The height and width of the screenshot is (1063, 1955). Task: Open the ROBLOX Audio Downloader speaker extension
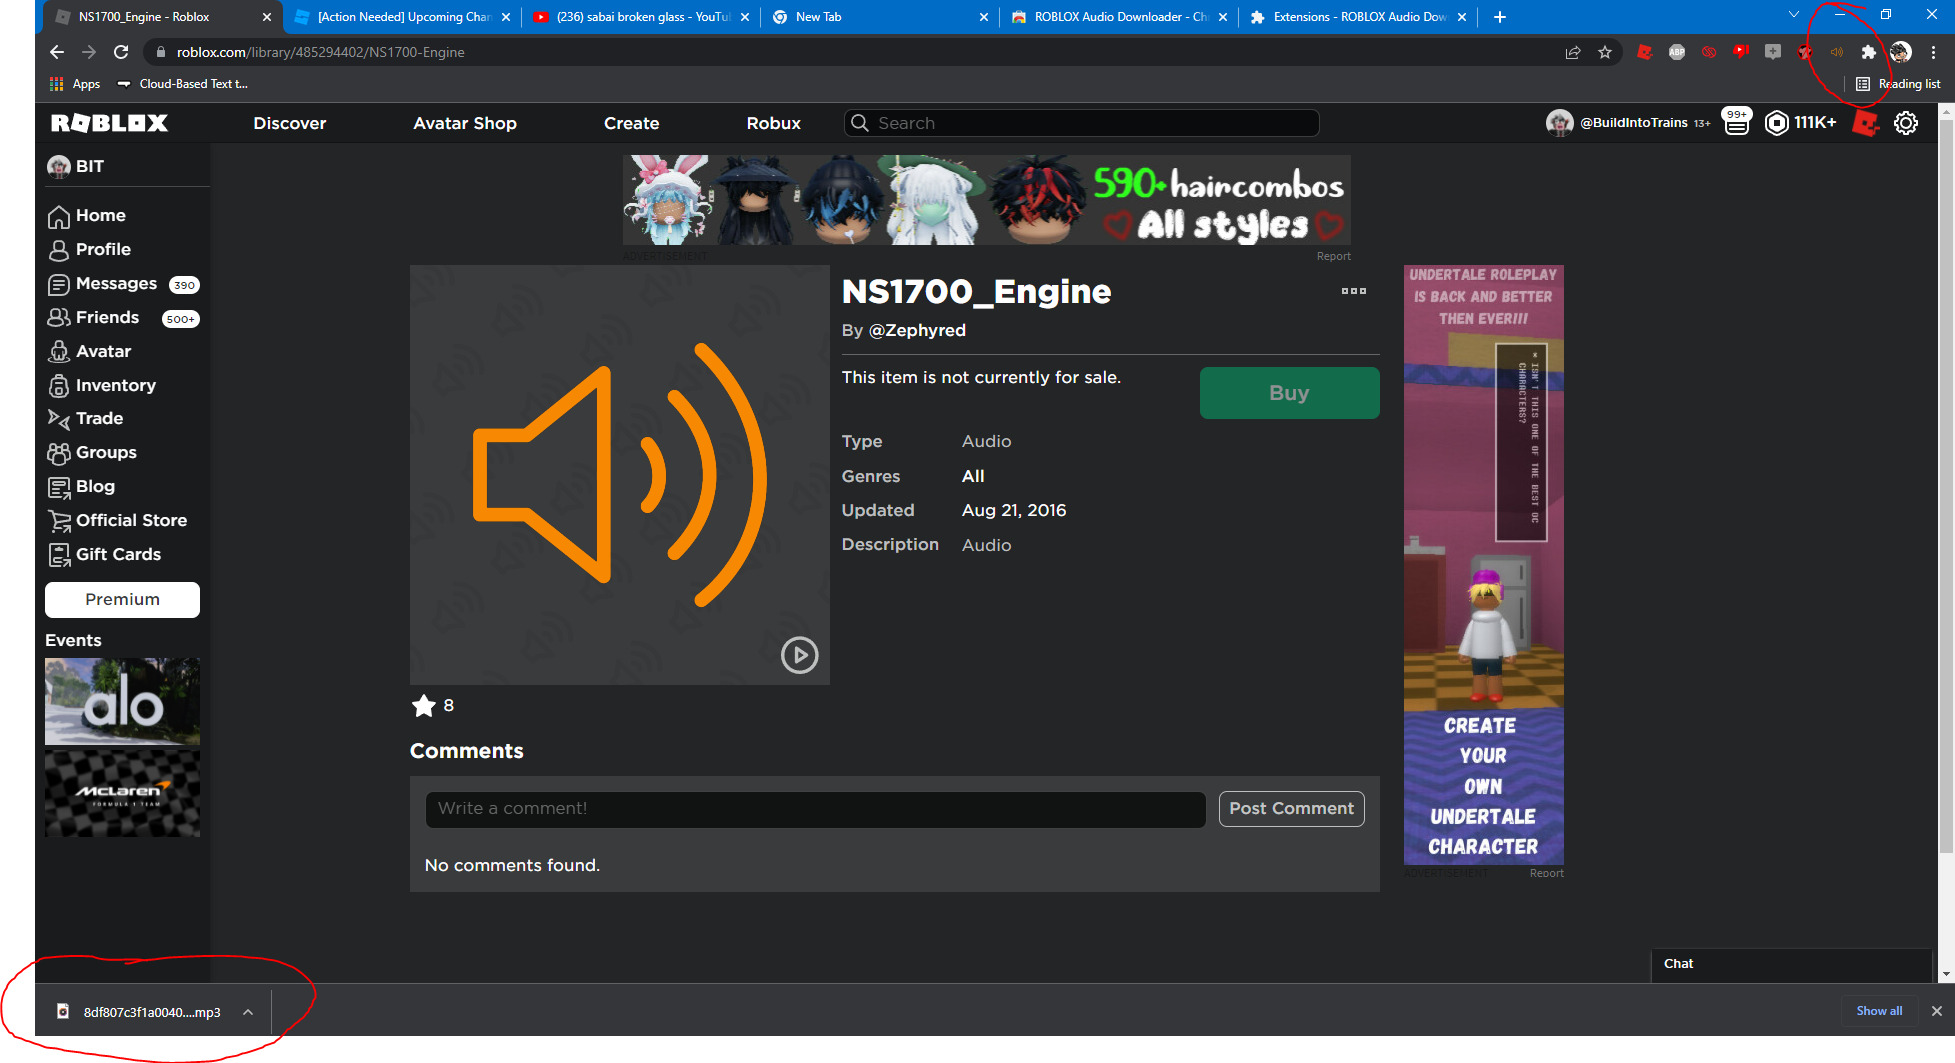tap(1837, 52)
